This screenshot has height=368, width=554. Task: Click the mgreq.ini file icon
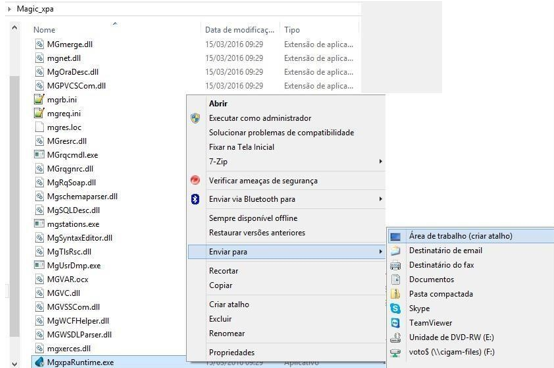coord(39,113)
